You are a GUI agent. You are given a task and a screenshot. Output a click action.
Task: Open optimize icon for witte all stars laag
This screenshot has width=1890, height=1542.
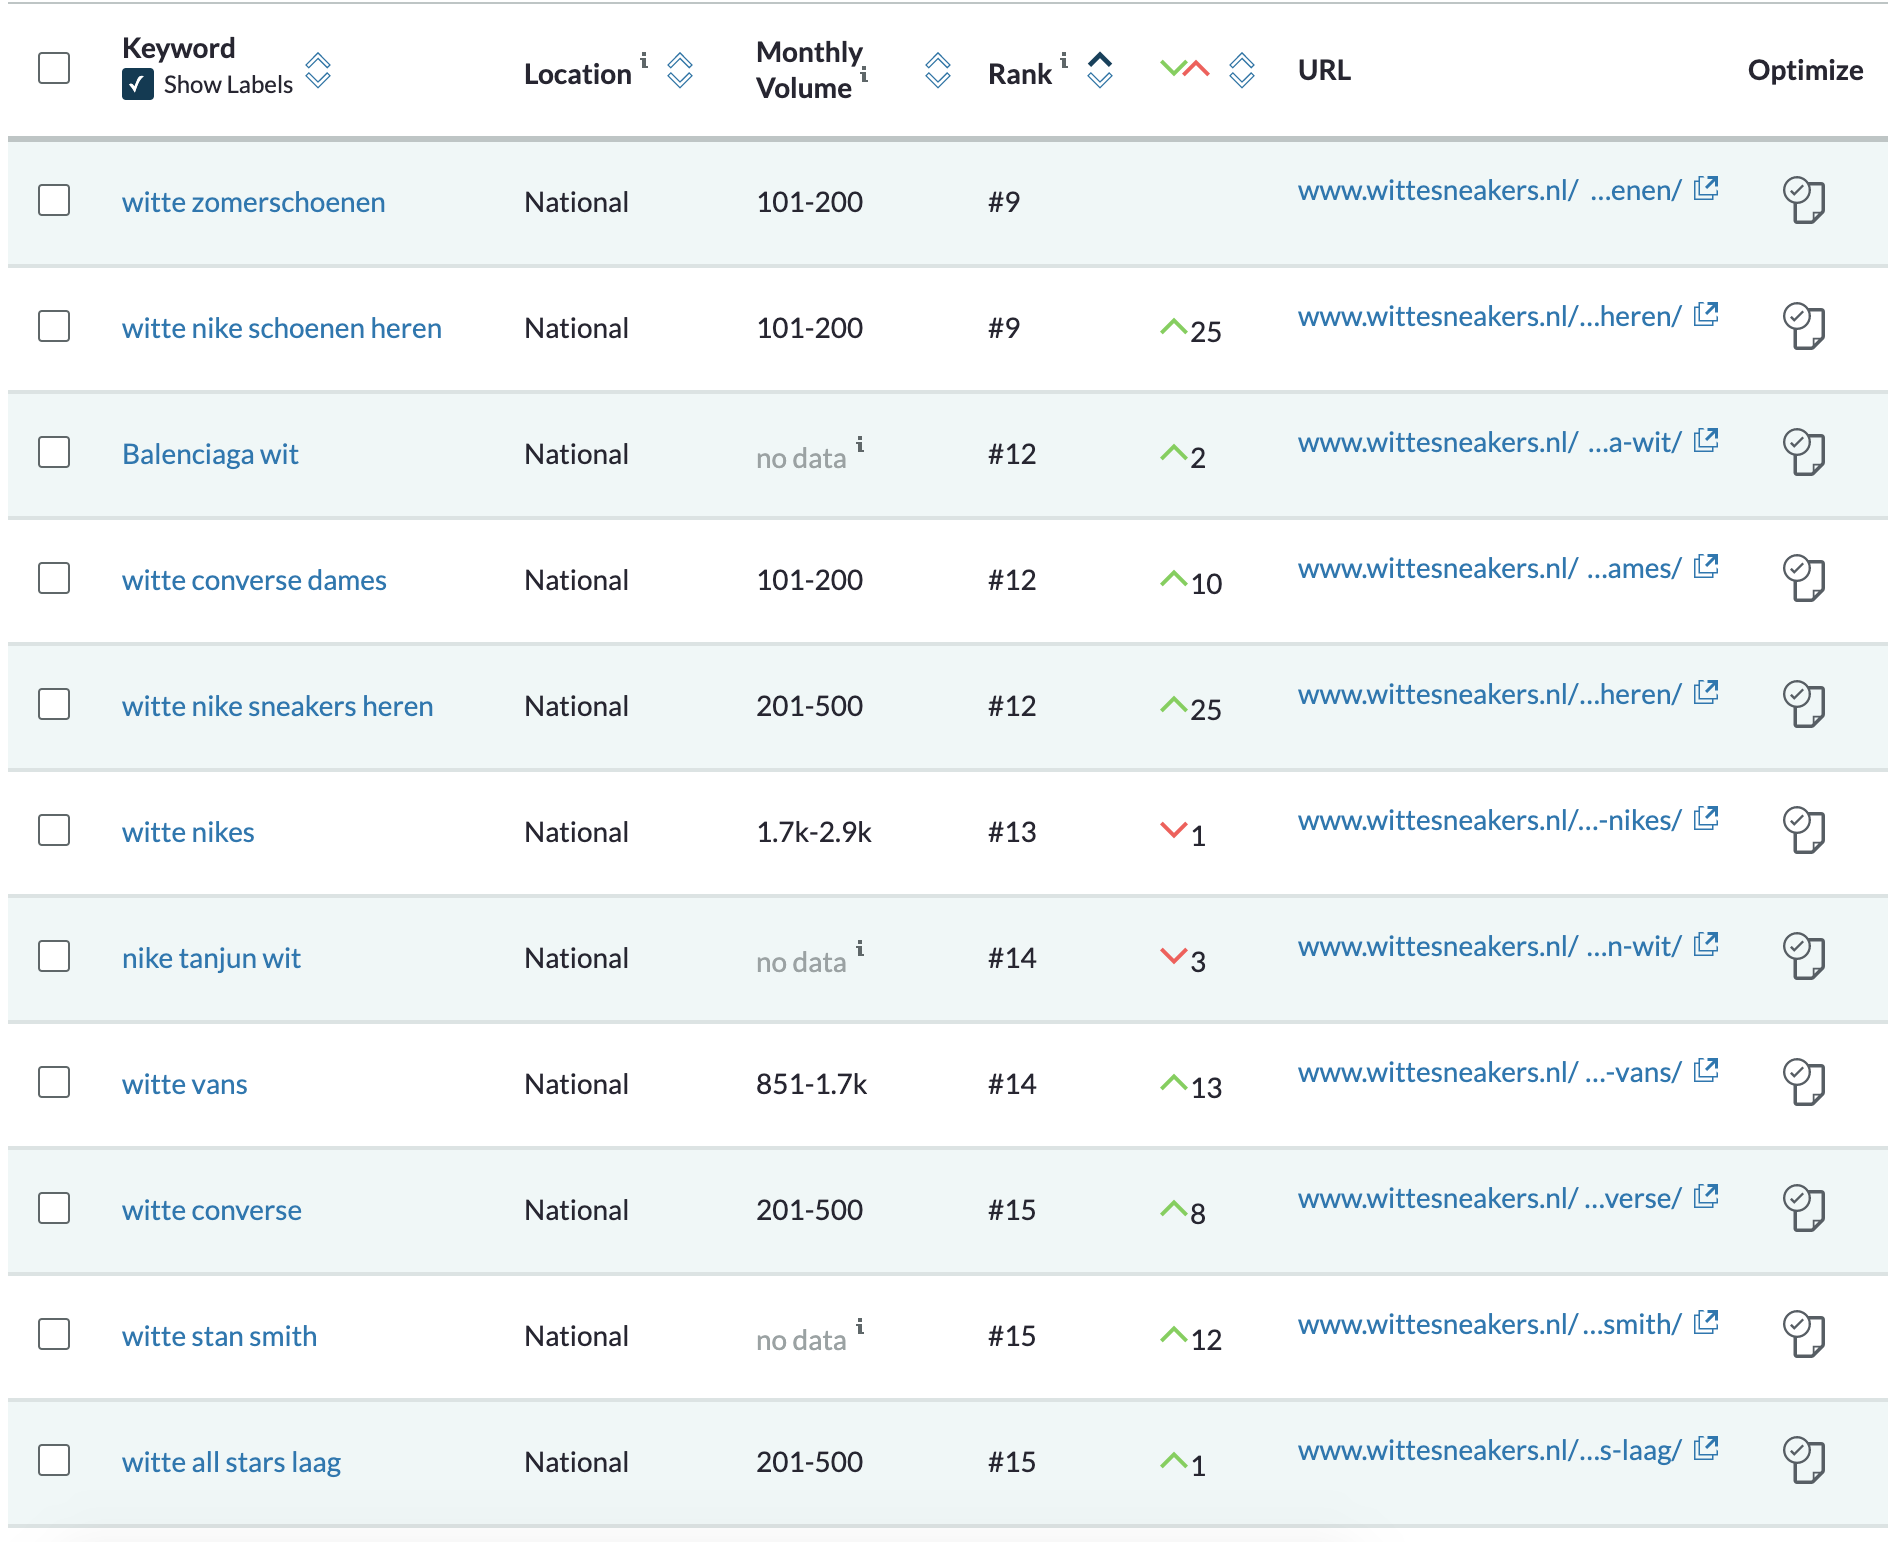coord(1804,1460)
